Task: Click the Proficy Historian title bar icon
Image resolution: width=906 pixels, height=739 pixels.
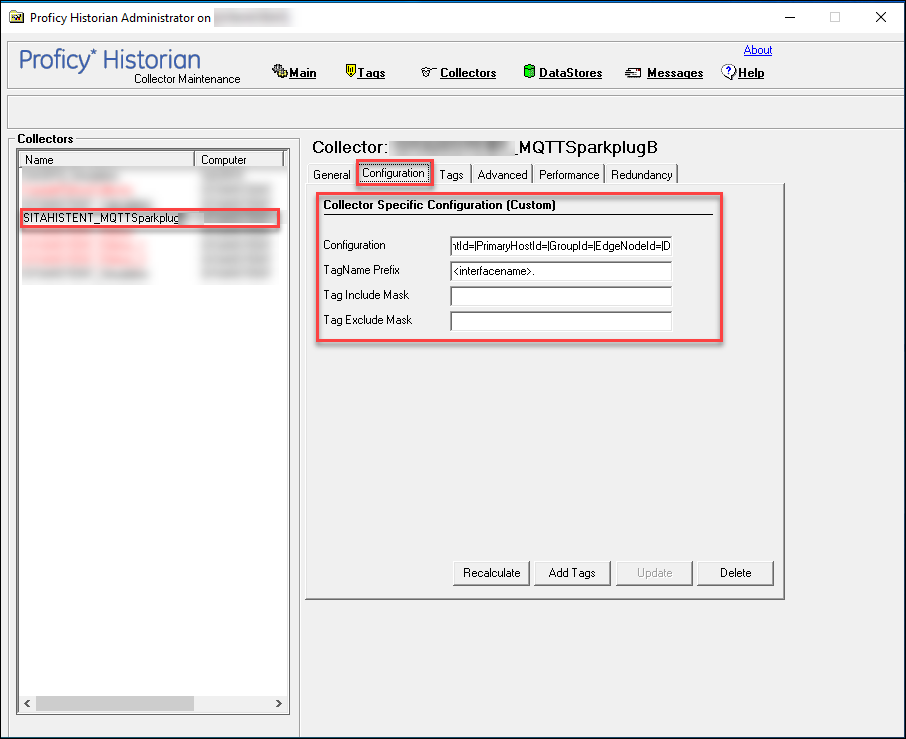Action: (x=17, y=17)
